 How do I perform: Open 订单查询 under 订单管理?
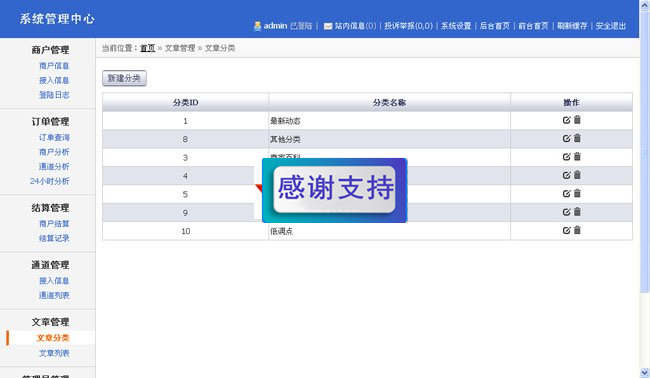coord(54,137)
